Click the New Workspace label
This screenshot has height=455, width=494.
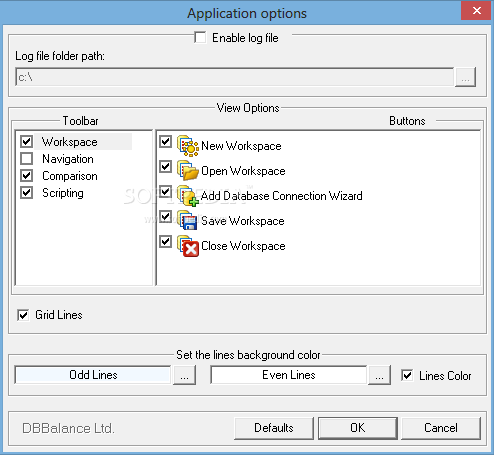241,146
